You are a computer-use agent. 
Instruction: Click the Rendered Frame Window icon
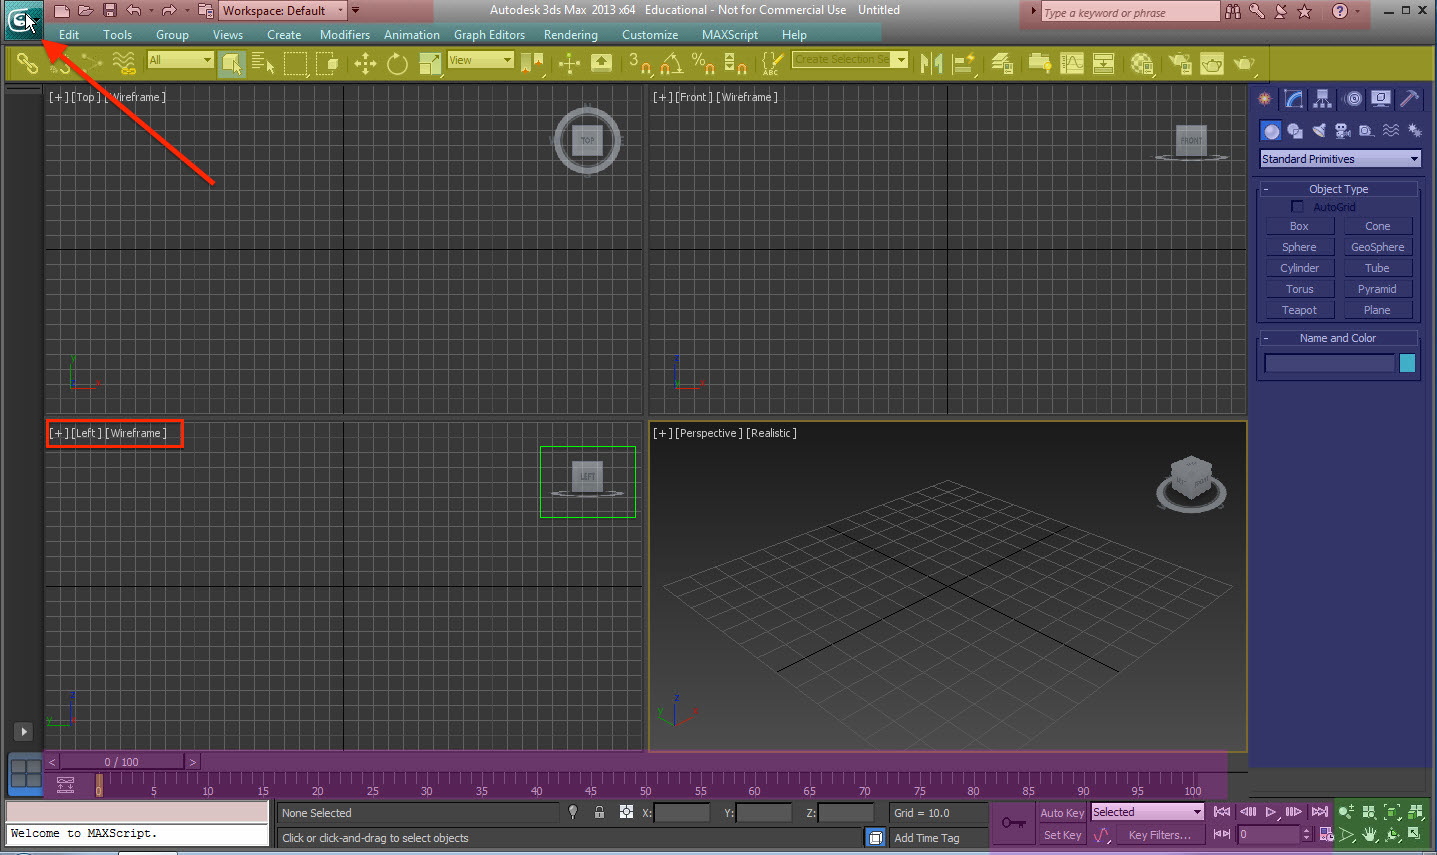tap(1211, 64)
